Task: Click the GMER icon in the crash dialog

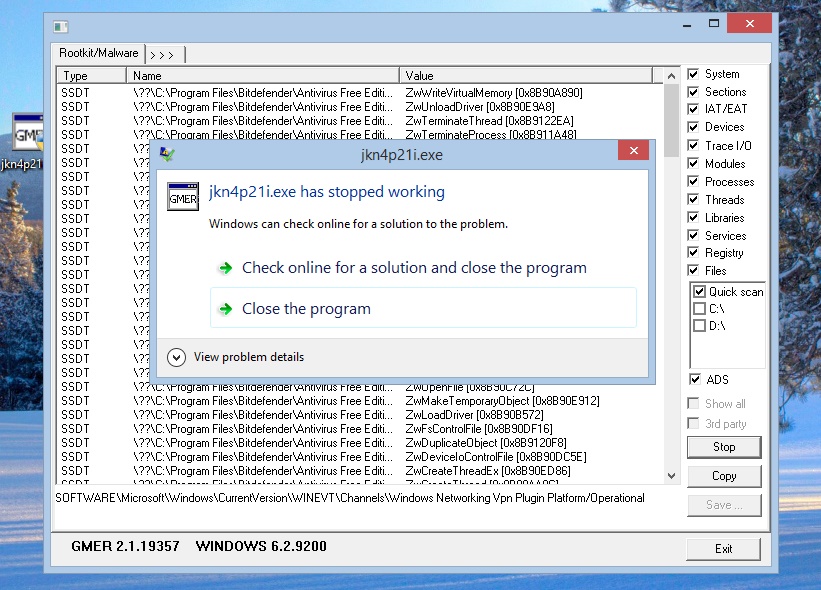Action: coord(183,197)
